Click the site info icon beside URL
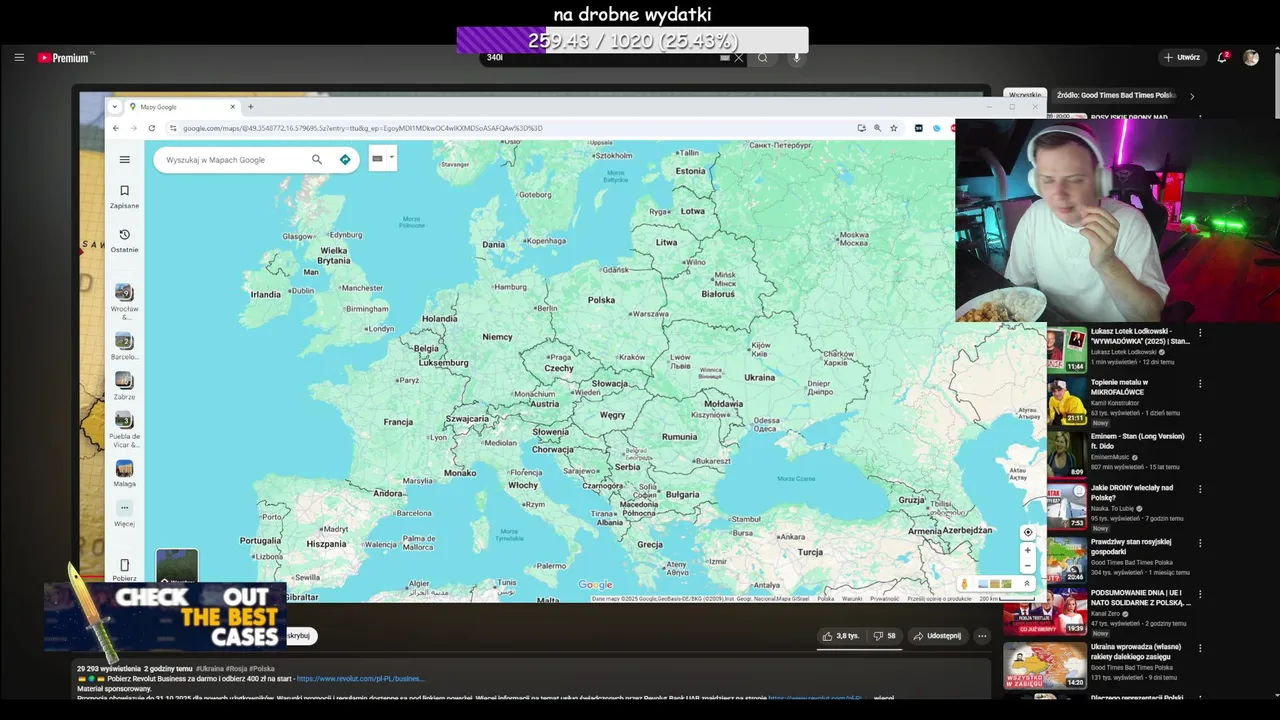The image size is (1280, 720). [x=172, y=128]
